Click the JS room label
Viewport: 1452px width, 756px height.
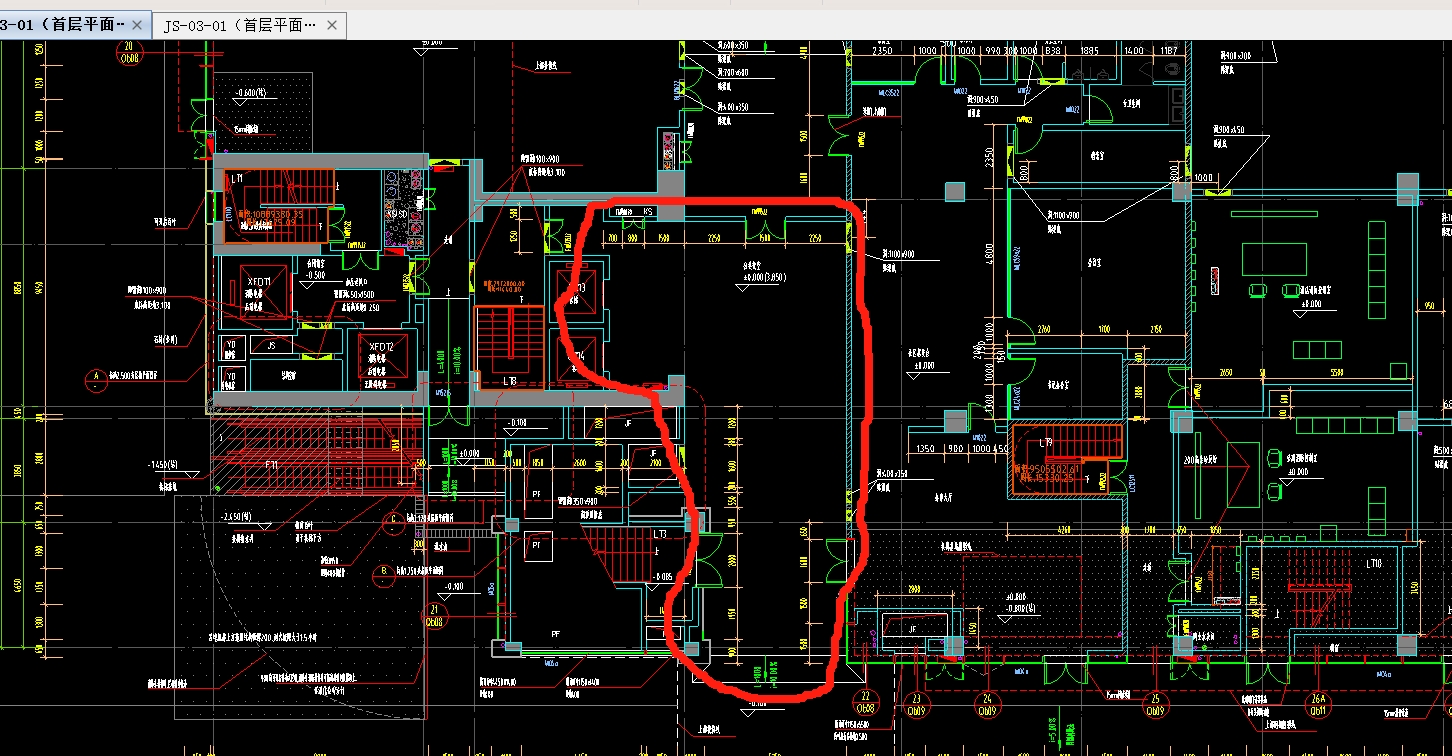[270, 346]
